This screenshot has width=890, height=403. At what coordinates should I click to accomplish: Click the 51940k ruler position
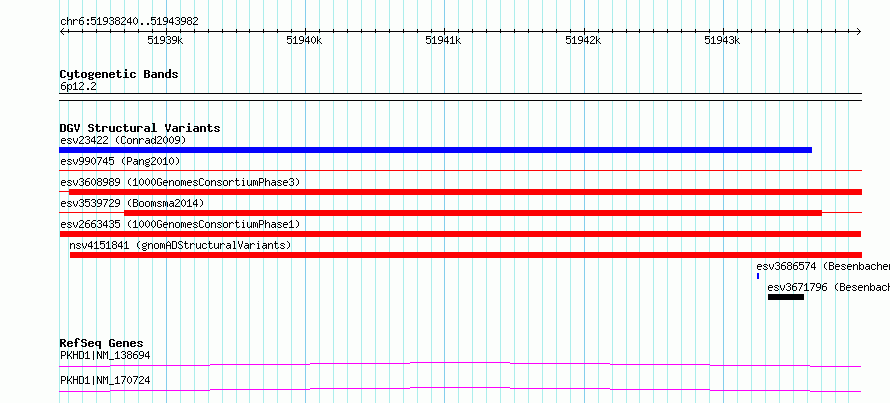point(304,40)
